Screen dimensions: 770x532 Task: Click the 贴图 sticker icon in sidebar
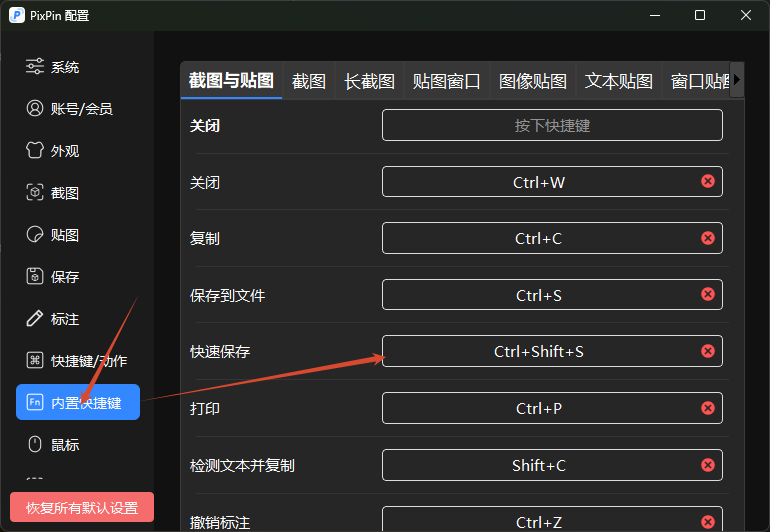35,234
